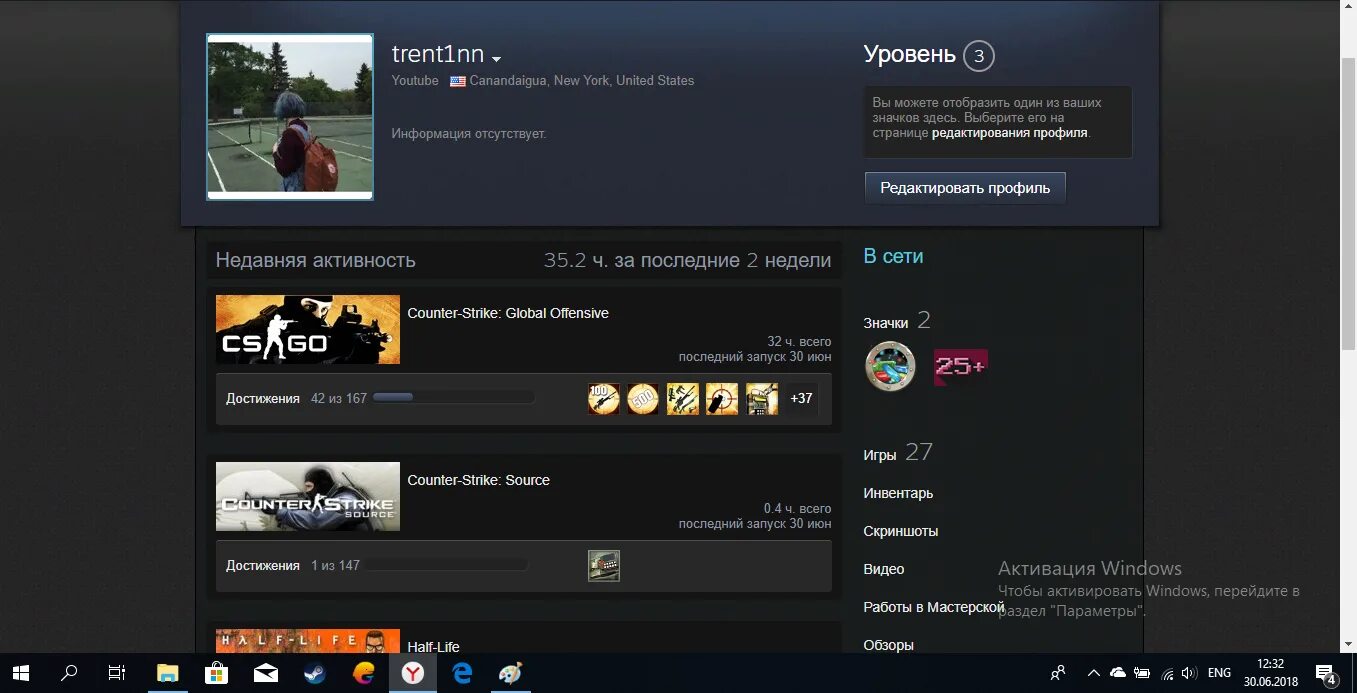Click the Недавняя активность header
The width and height of the screenshot is (1357, 693).
[316, 260]
